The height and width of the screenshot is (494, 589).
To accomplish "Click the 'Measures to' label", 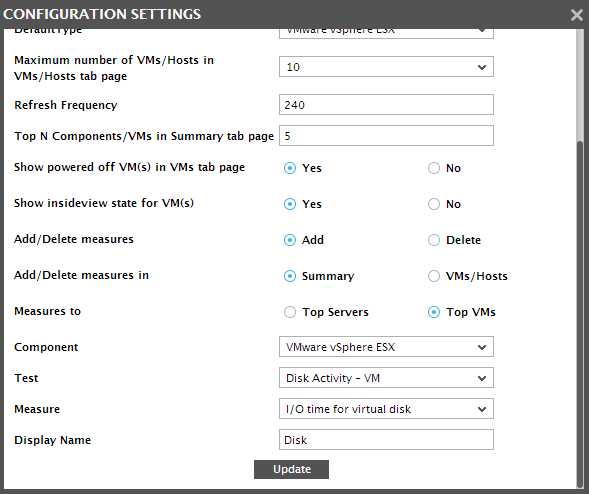I will coord(48,311).
